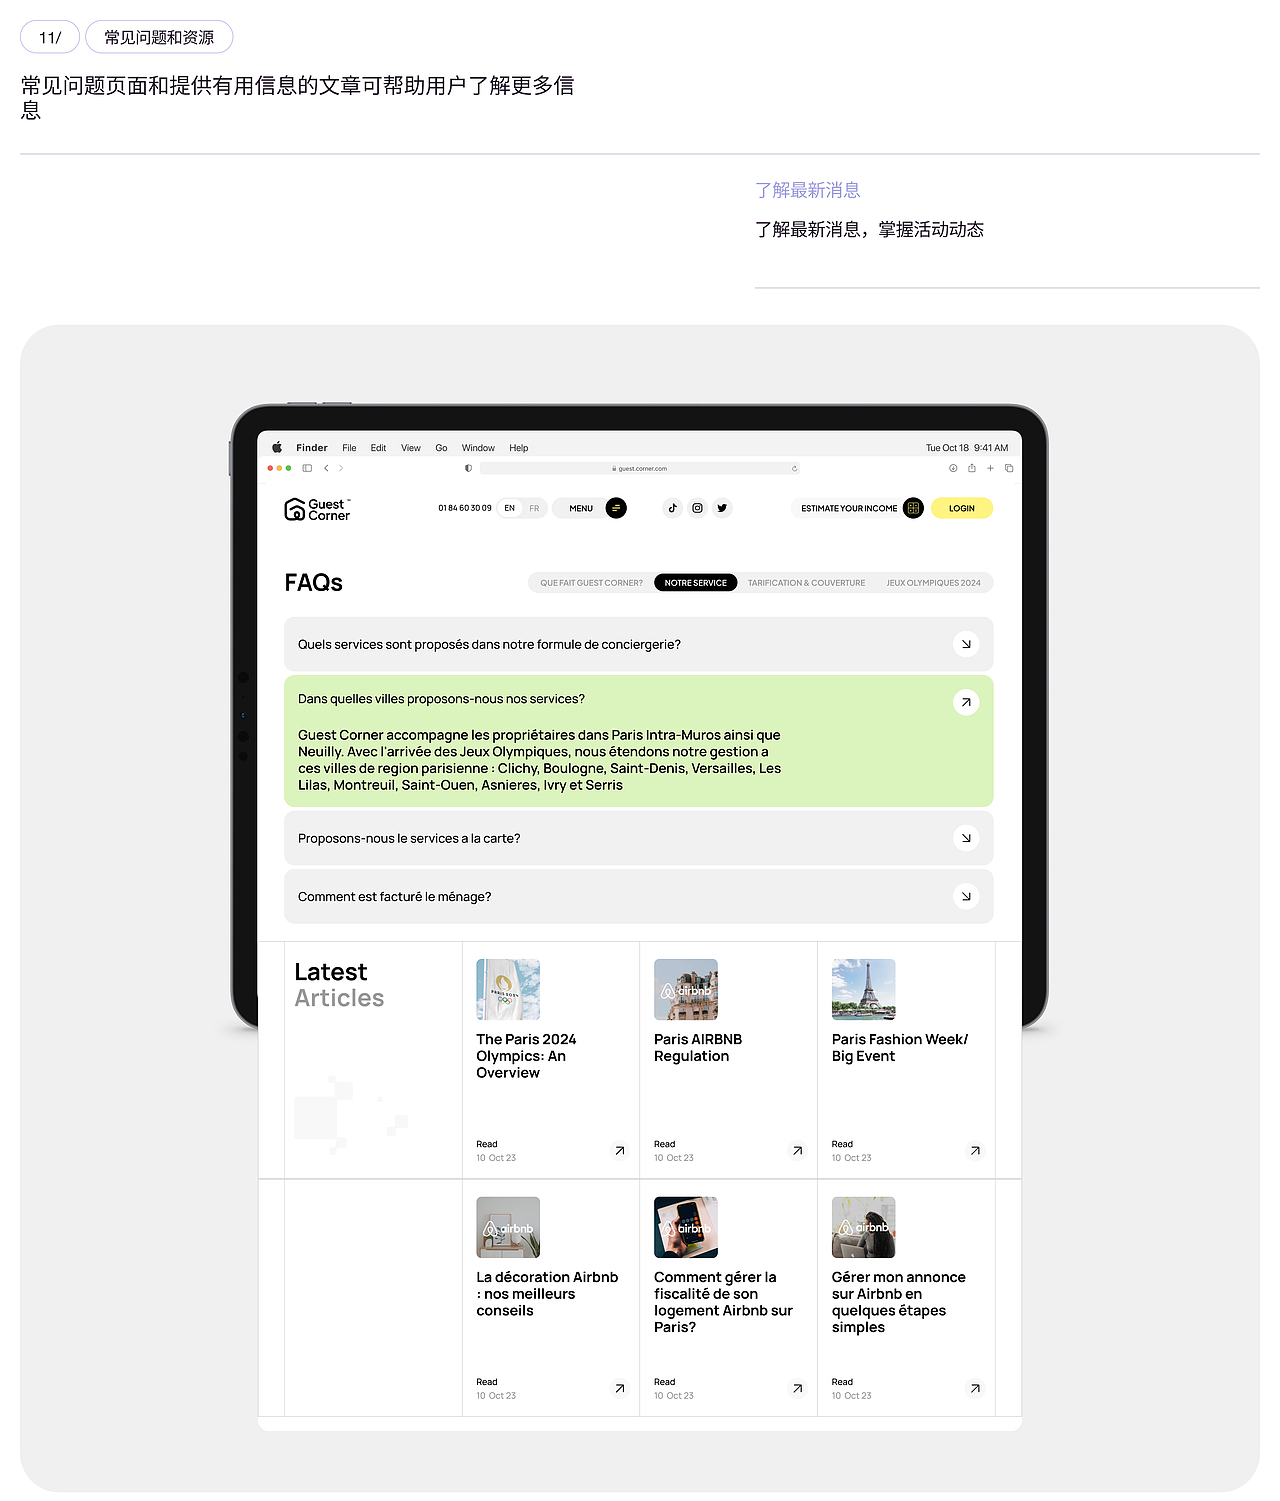
Task: Click the Safari sidebar toggle icon
Action: tap(307, 468)
